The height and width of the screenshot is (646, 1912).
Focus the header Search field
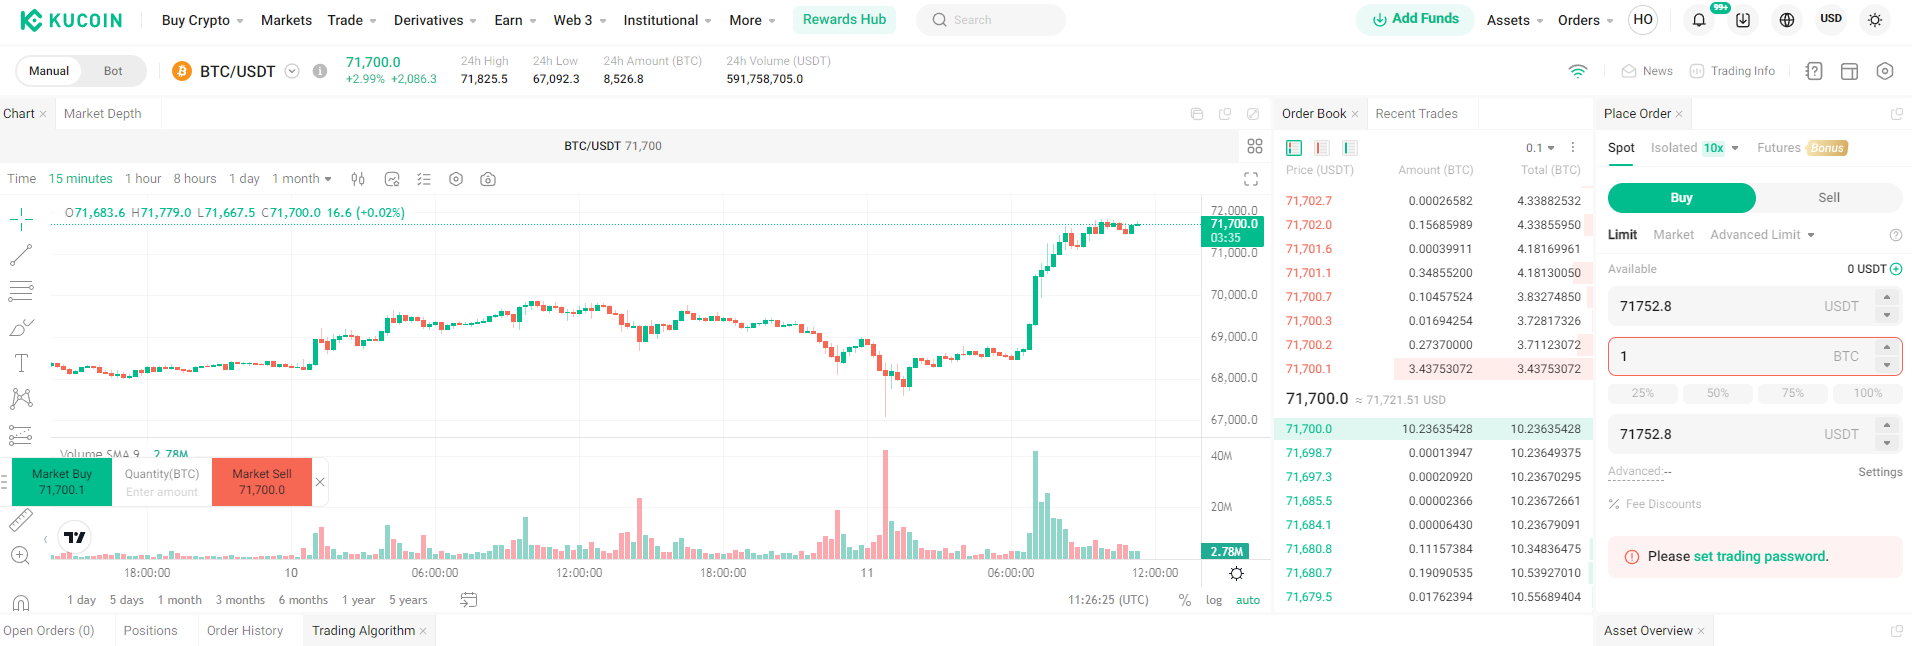[990, 20]
